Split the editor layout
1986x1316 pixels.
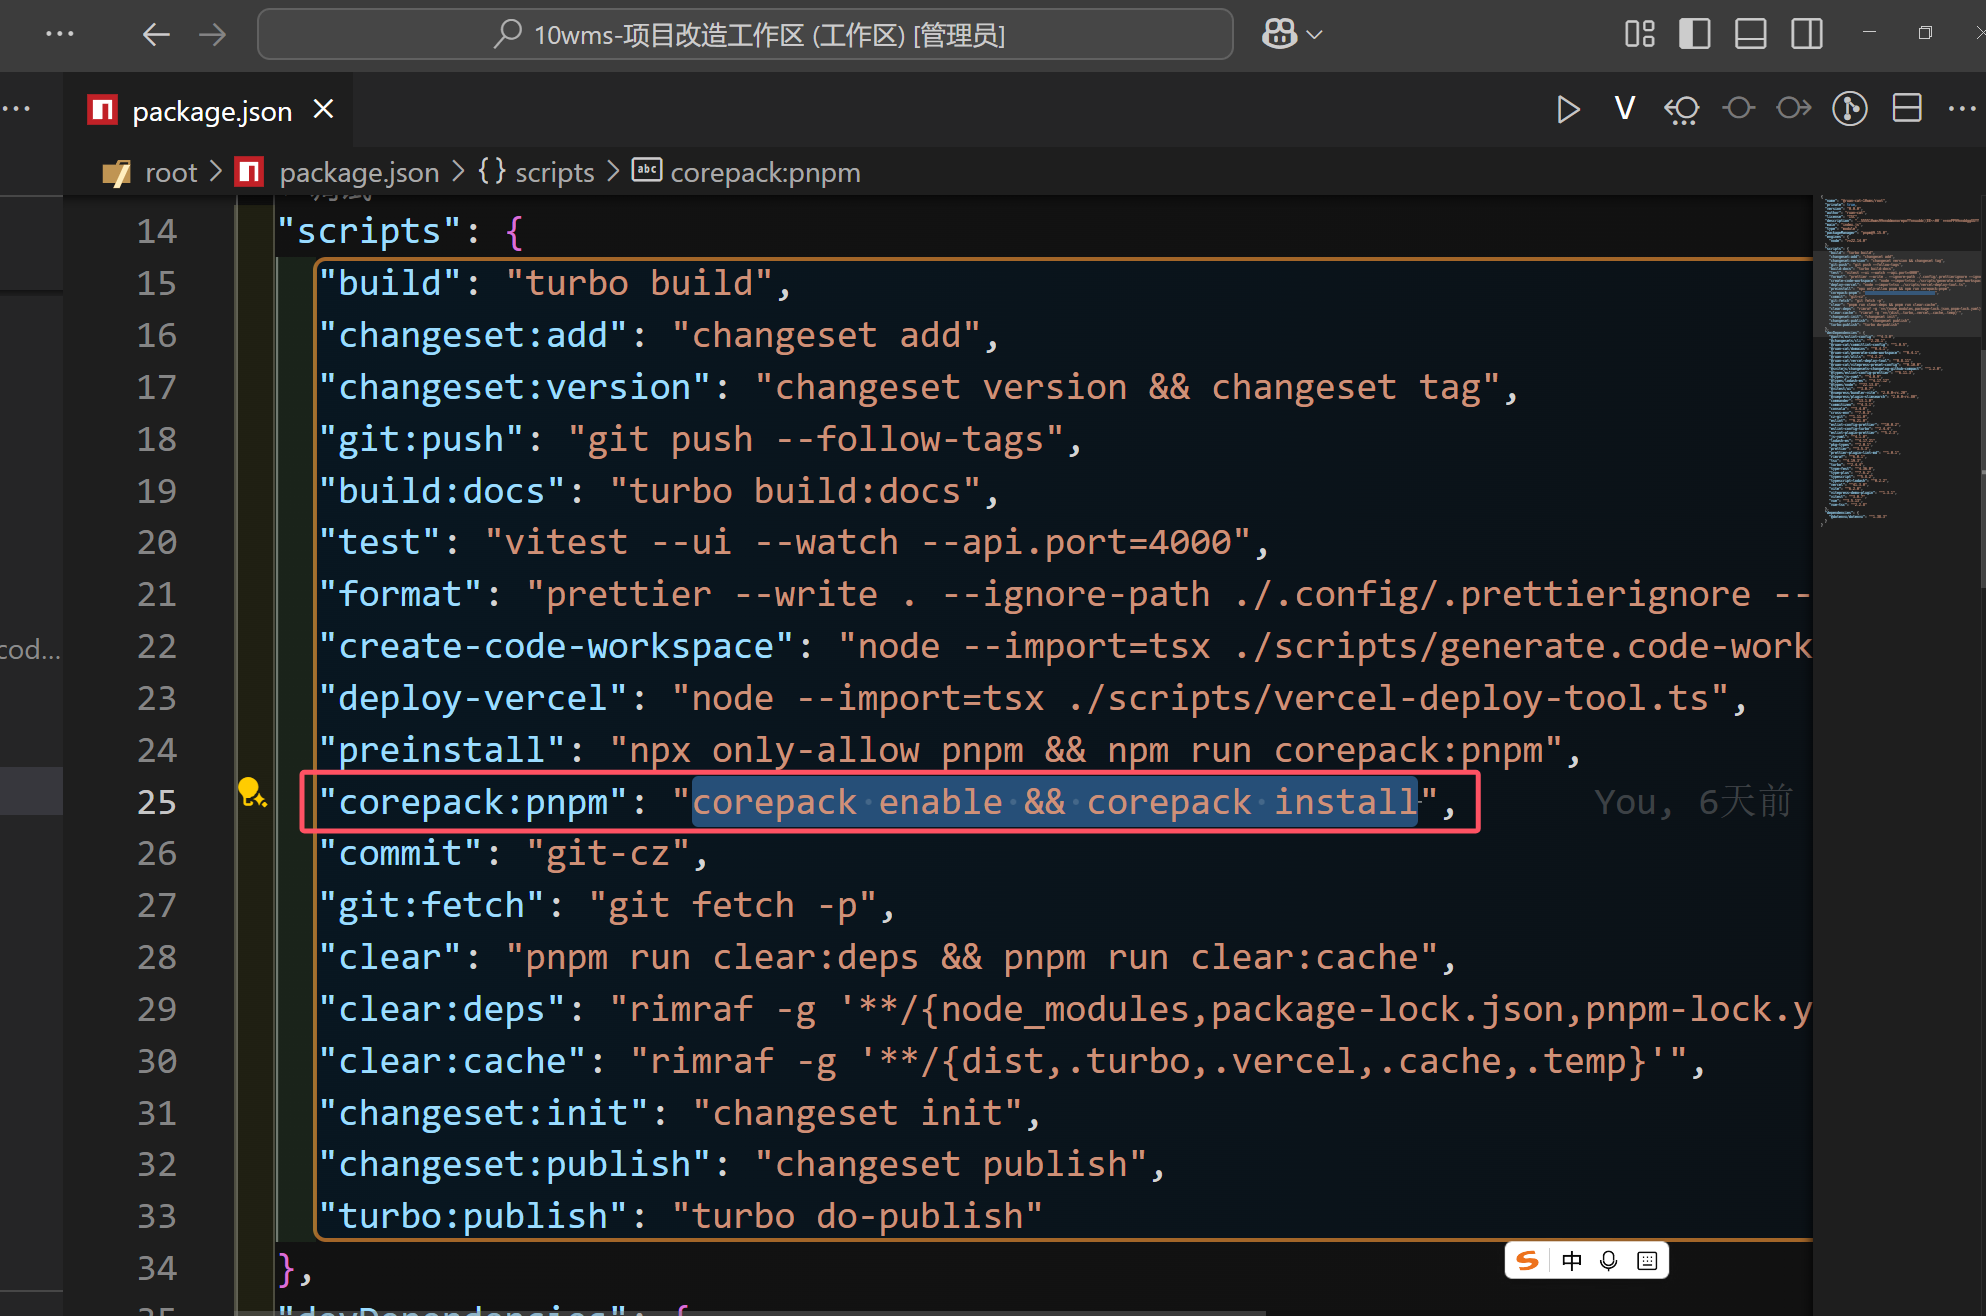click(1907, 108)
